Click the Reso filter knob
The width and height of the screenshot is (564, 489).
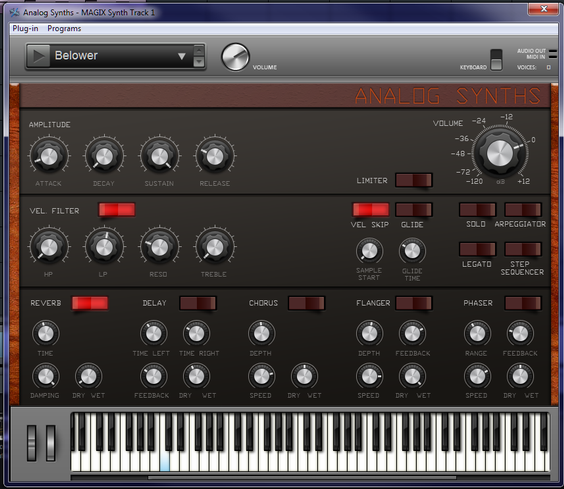tap(159, 247)
